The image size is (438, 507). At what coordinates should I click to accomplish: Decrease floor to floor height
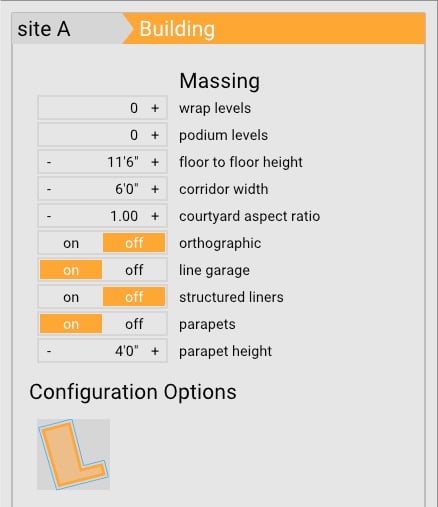pyautogui.click(x=49, y=162)
